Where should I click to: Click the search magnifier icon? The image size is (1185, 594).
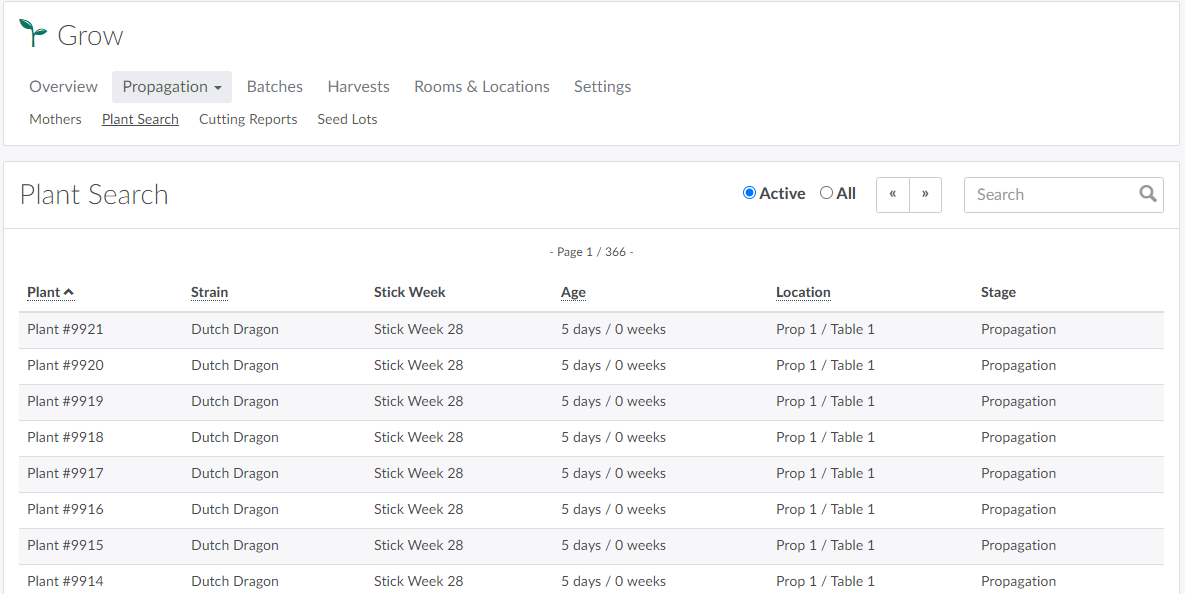[1148, 194]
